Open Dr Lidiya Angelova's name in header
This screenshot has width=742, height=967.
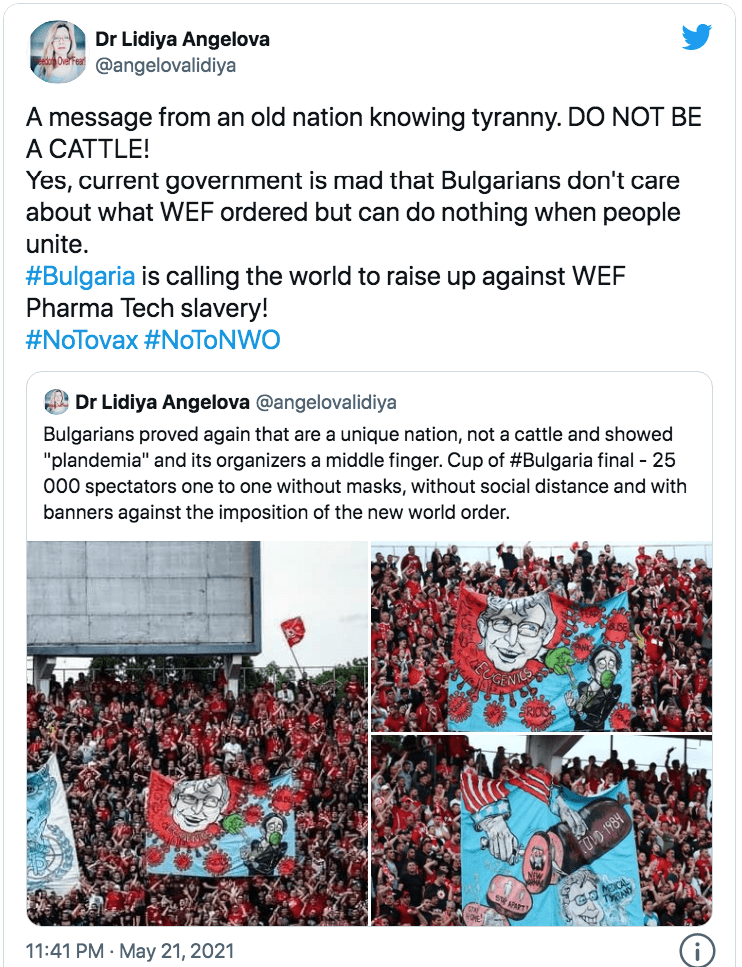click(182, 39)
